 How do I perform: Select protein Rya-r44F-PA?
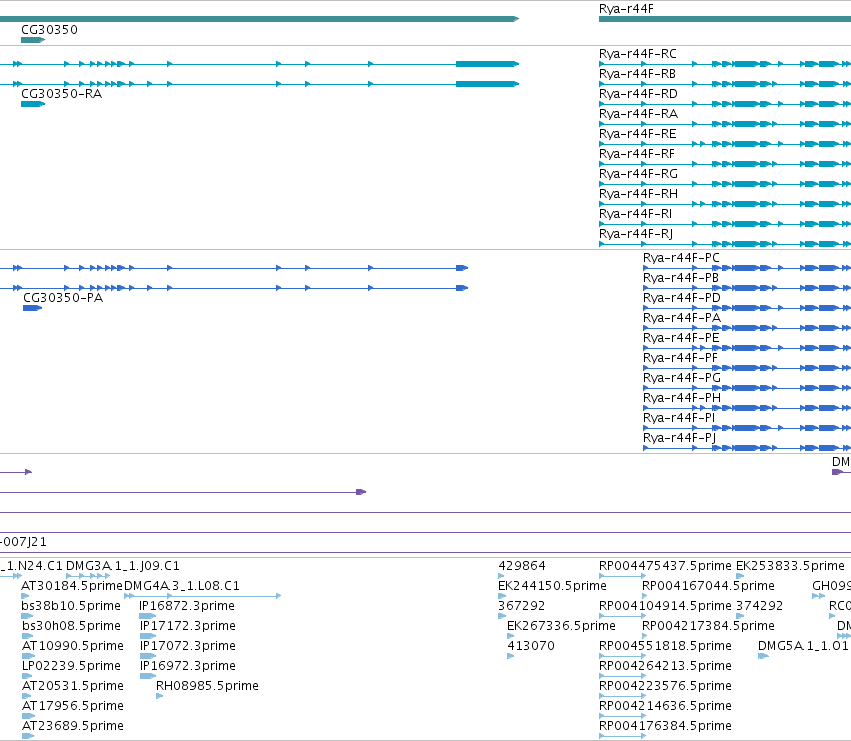[x=682, y=318]
